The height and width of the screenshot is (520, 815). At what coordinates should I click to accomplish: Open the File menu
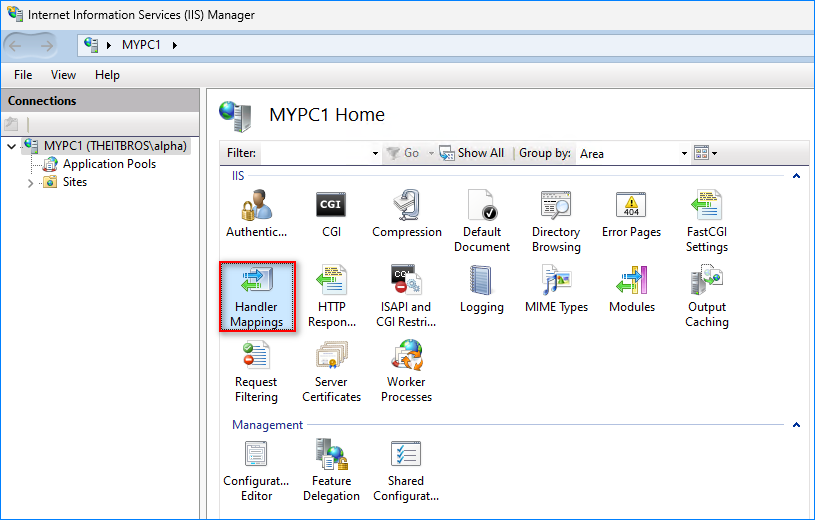(23, 75)
